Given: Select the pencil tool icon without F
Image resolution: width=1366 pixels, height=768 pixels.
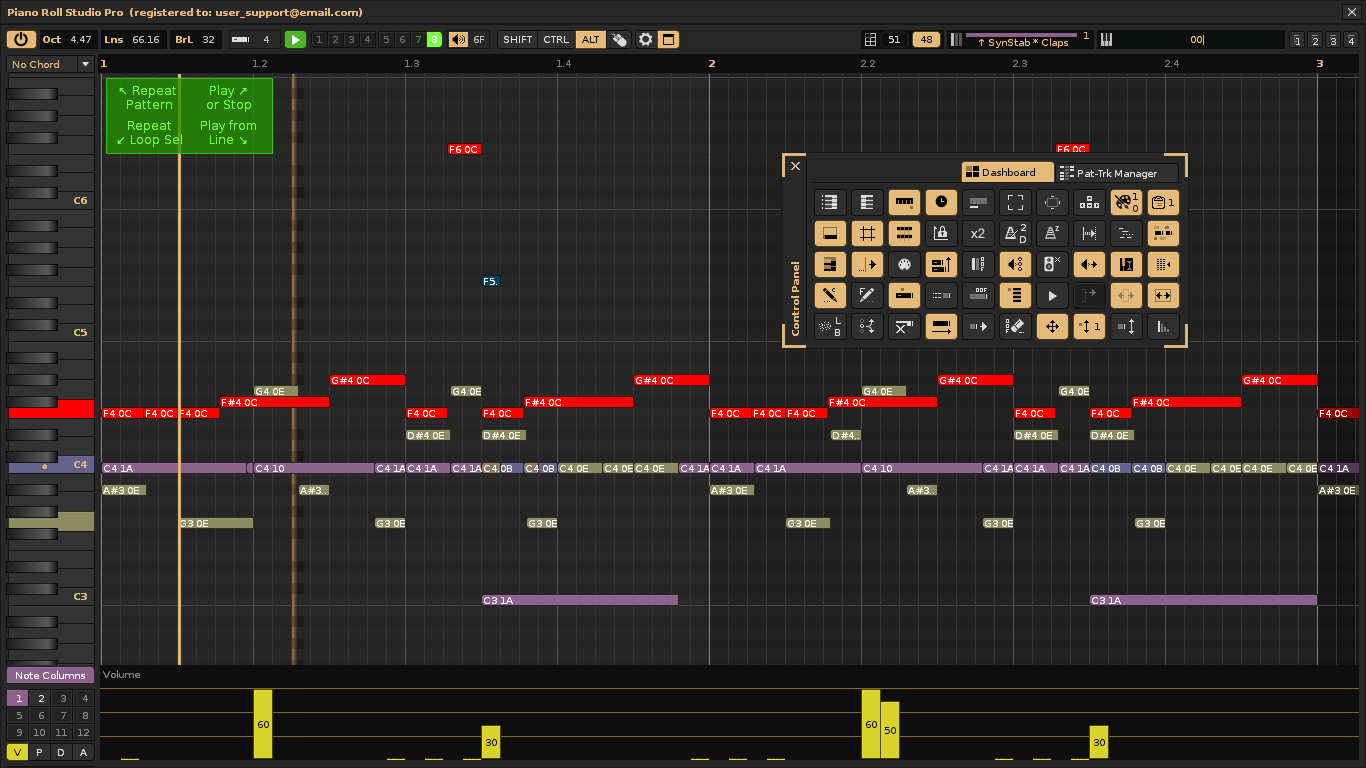Looking at the screenshot, I should click(x=830, y=296).
